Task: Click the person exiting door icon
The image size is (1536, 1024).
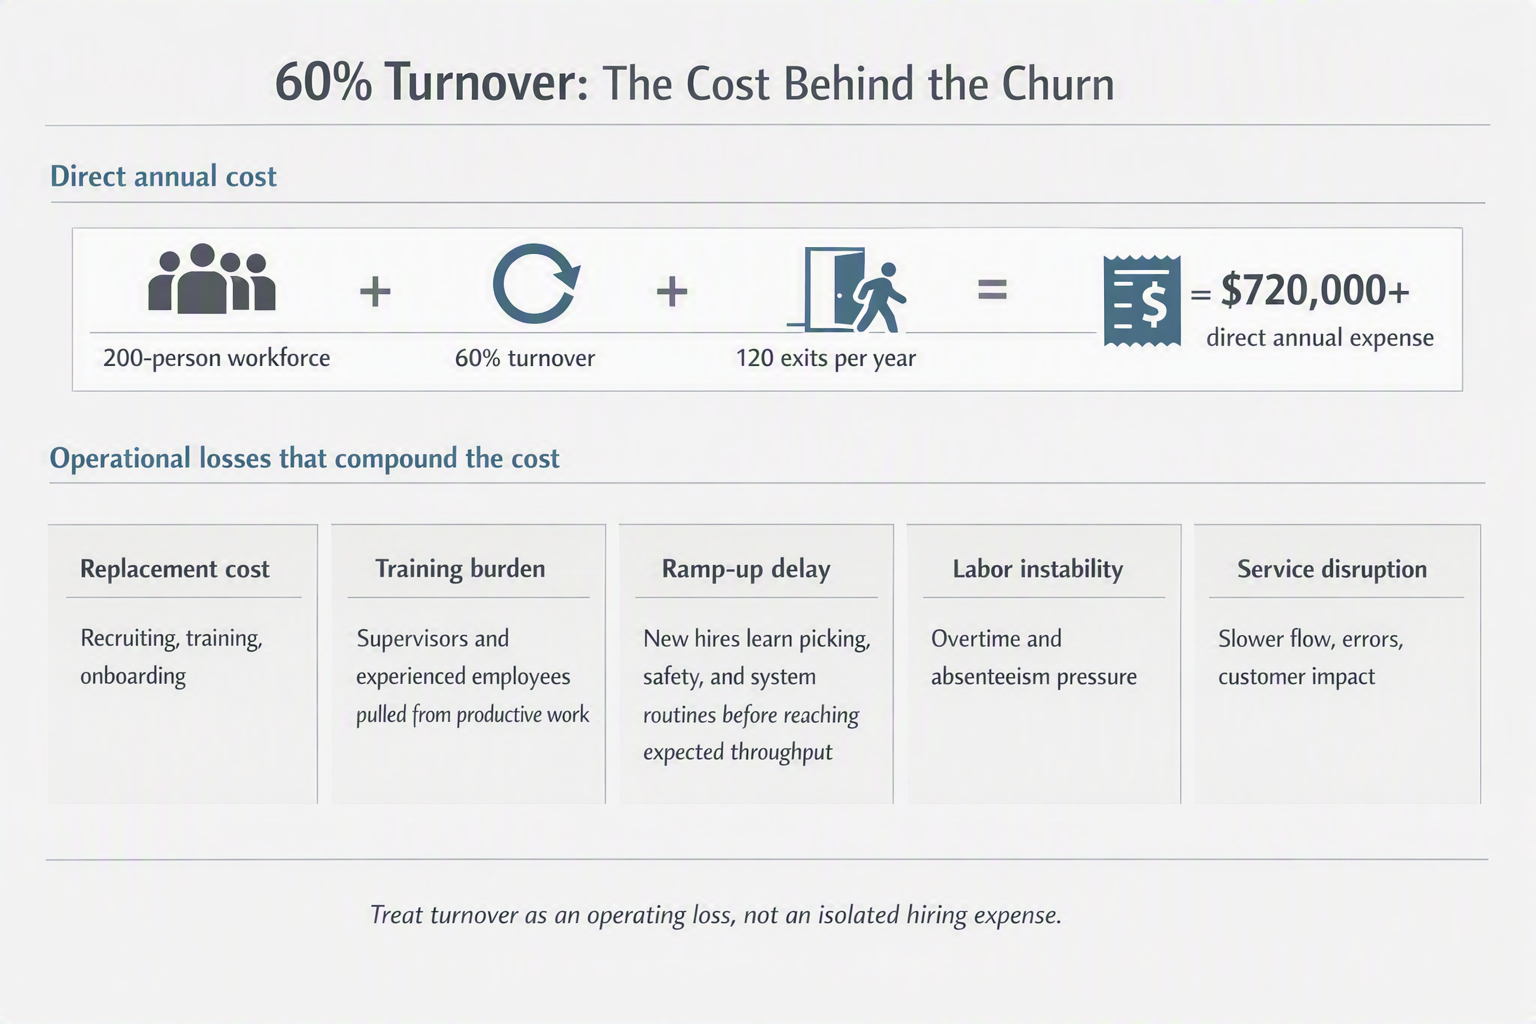Action: [846, 290]
